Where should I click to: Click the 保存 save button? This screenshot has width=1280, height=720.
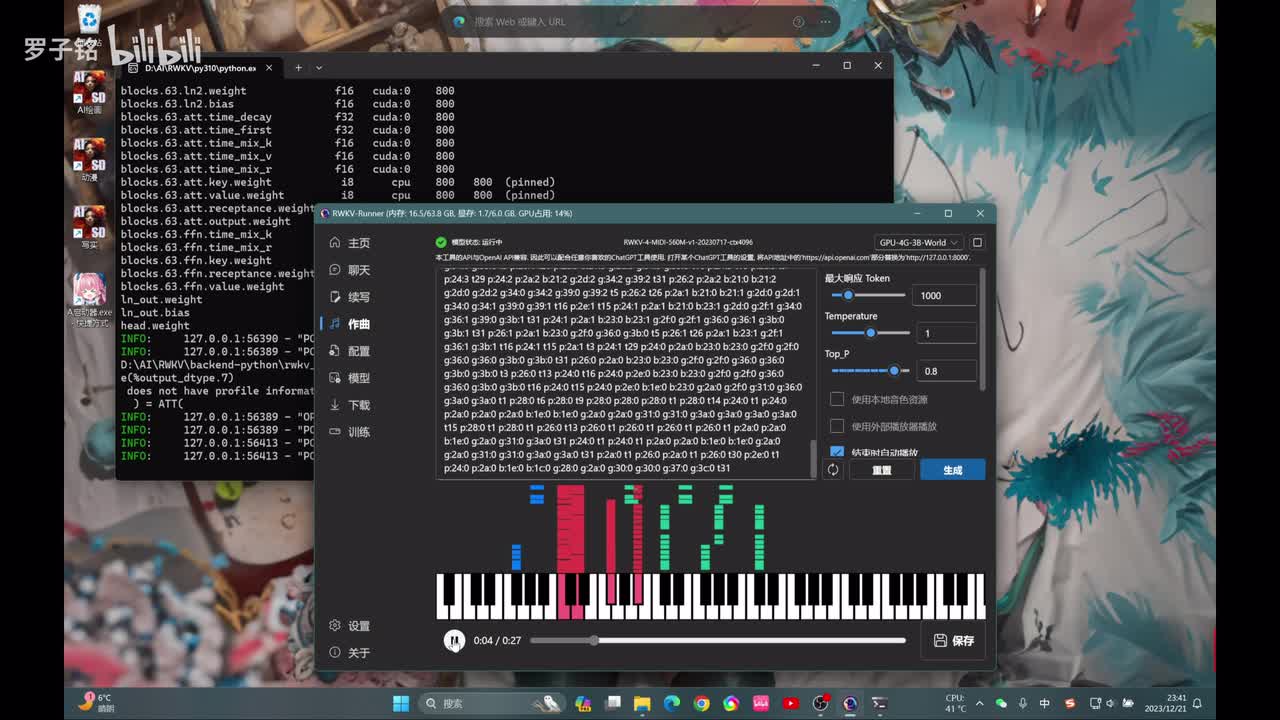953,640
